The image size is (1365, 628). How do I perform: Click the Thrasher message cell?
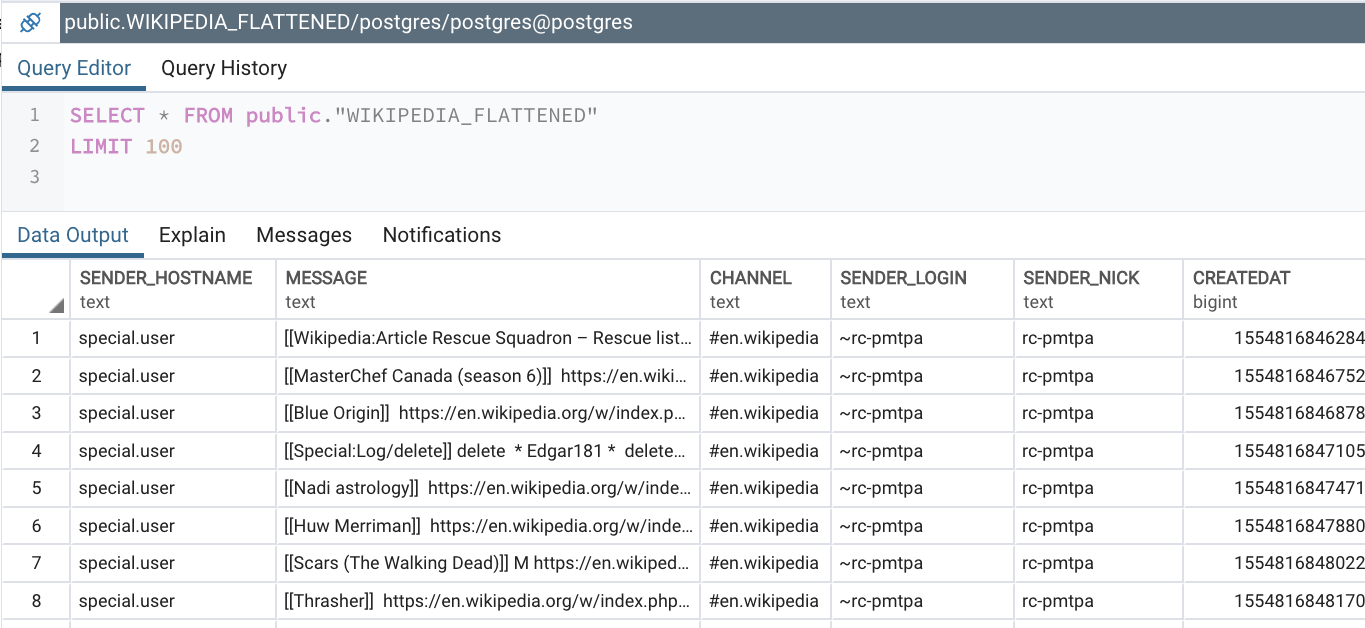[x=488, y=601]
